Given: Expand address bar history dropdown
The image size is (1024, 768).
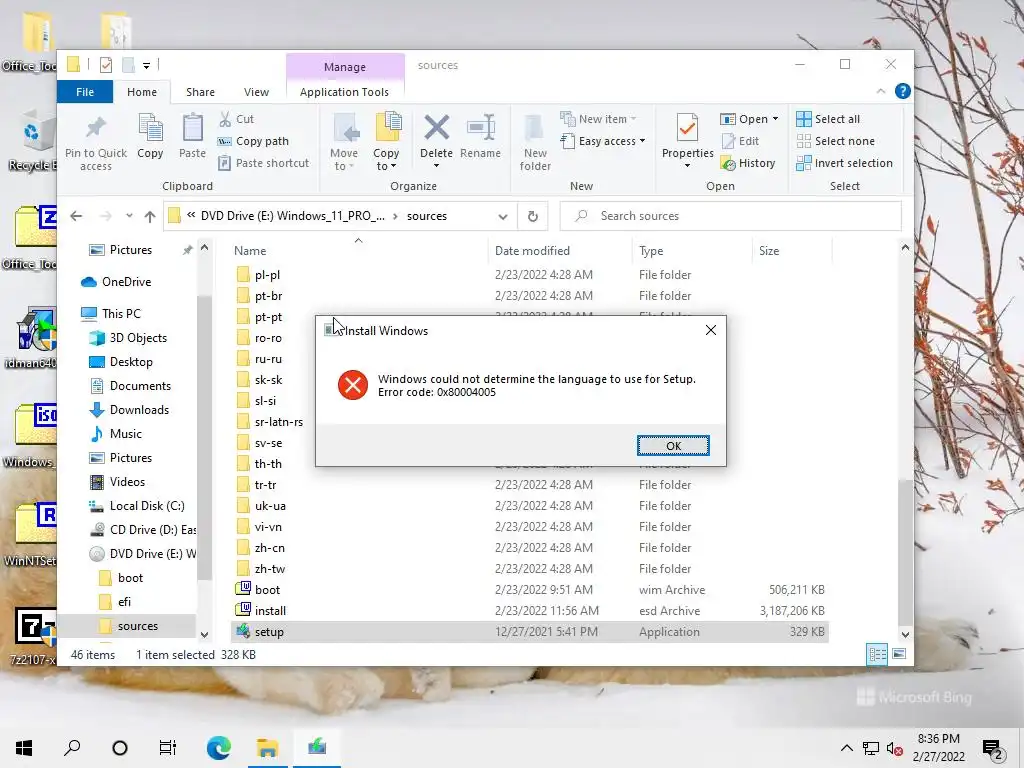Looking at the screenshot, I should (x=503, y=216).
